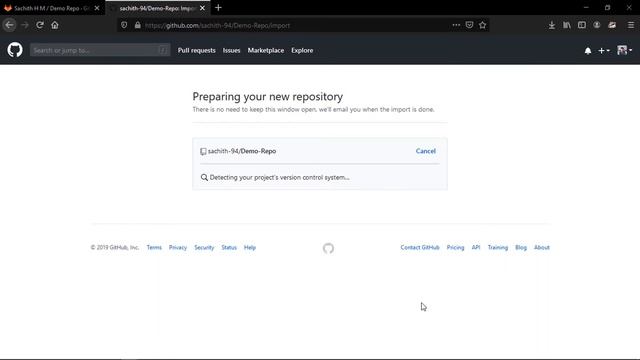Click the browser forward arrow

click(x=25, y=25)
